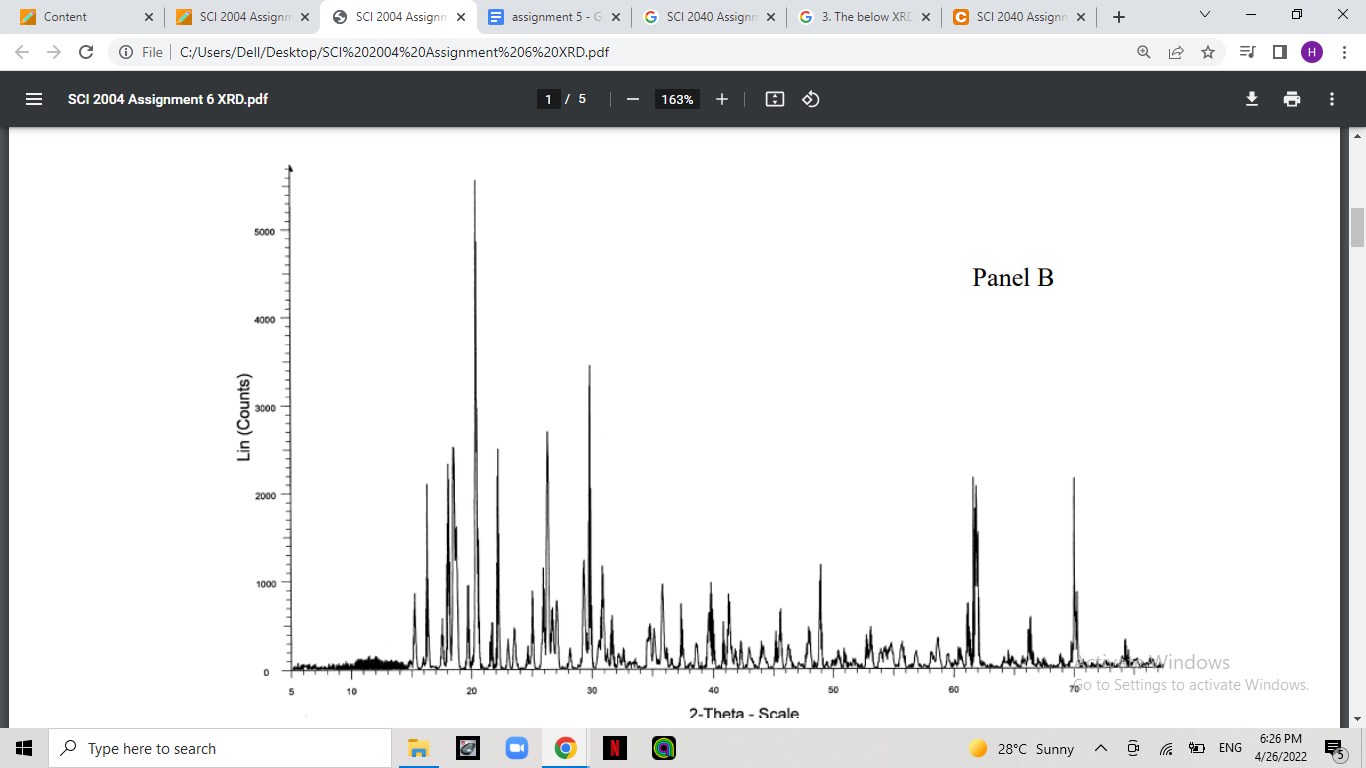Click the 'Lin (Counts)' axis label
Viewport: 1366px width, 768px height.
pos(243,417)
